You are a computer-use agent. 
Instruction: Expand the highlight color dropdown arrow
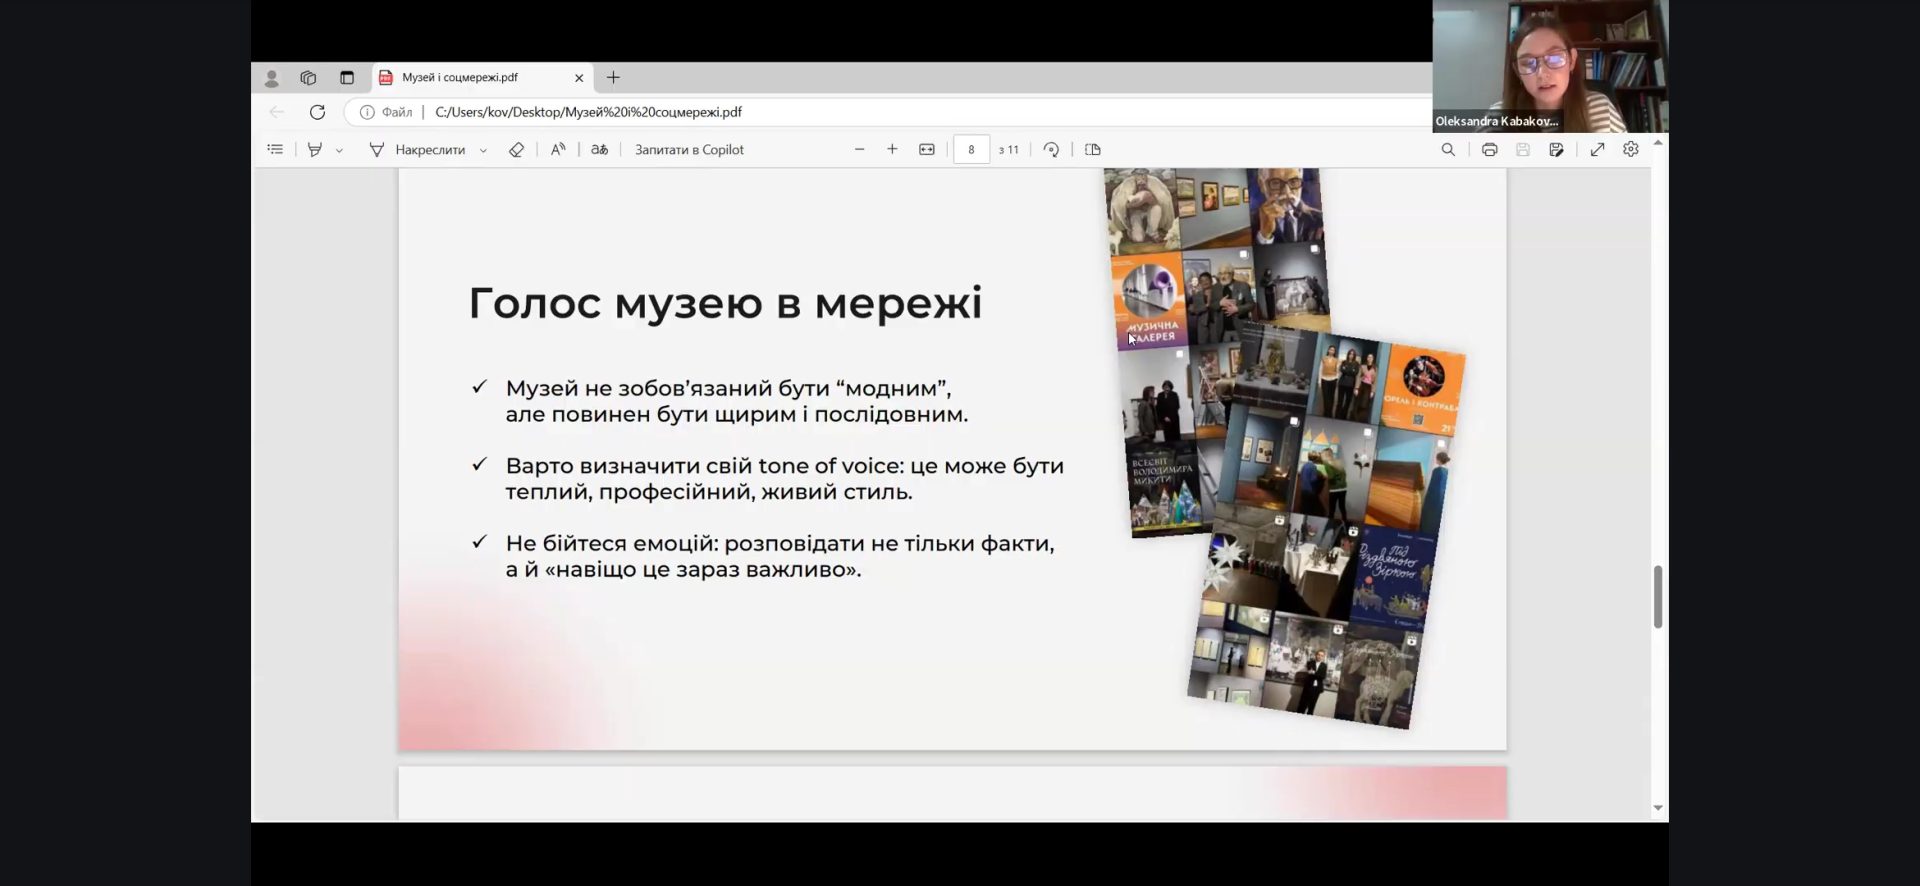(339, 151)
